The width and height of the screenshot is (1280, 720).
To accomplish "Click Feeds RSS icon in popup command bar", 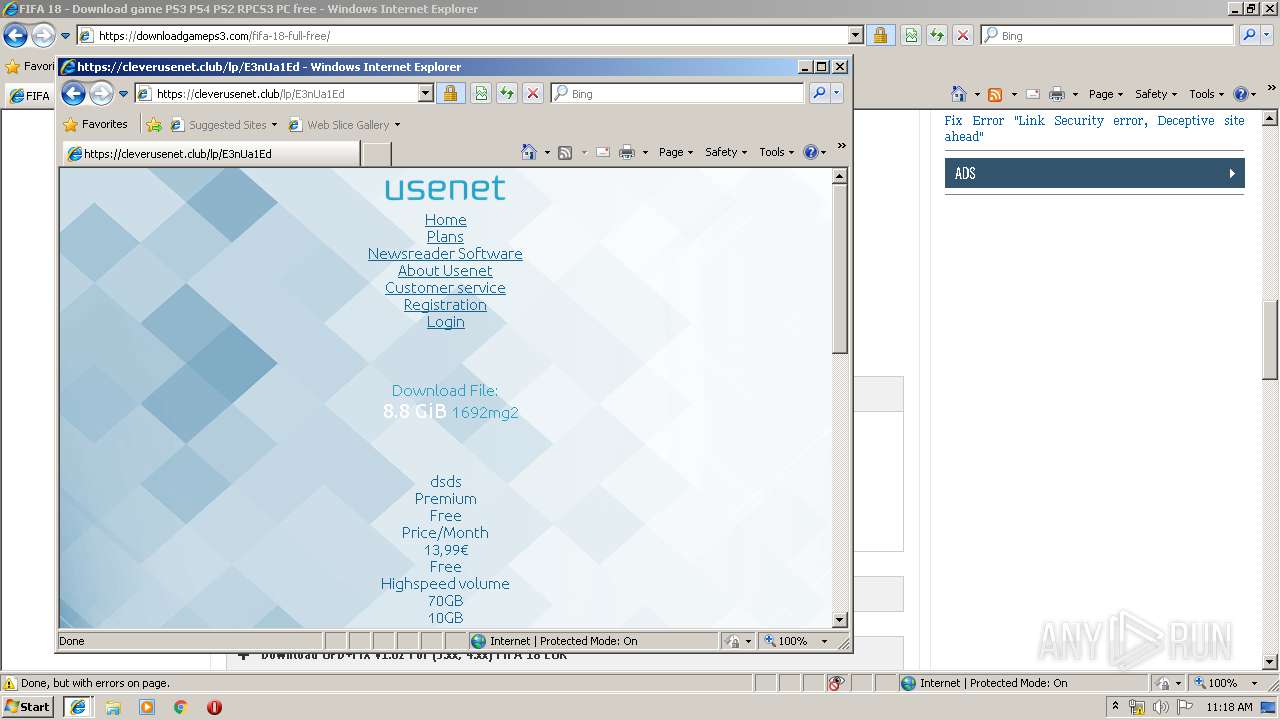I will pyautogui.click(x=565, y=152).
